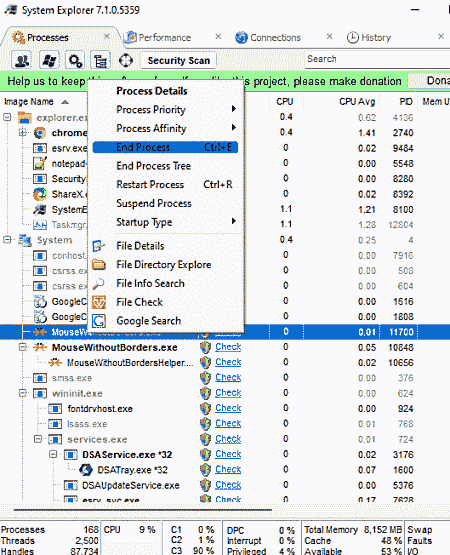450x555 pixels.
Task: Select End Process from context menu
Action: [x=165, y=147]
